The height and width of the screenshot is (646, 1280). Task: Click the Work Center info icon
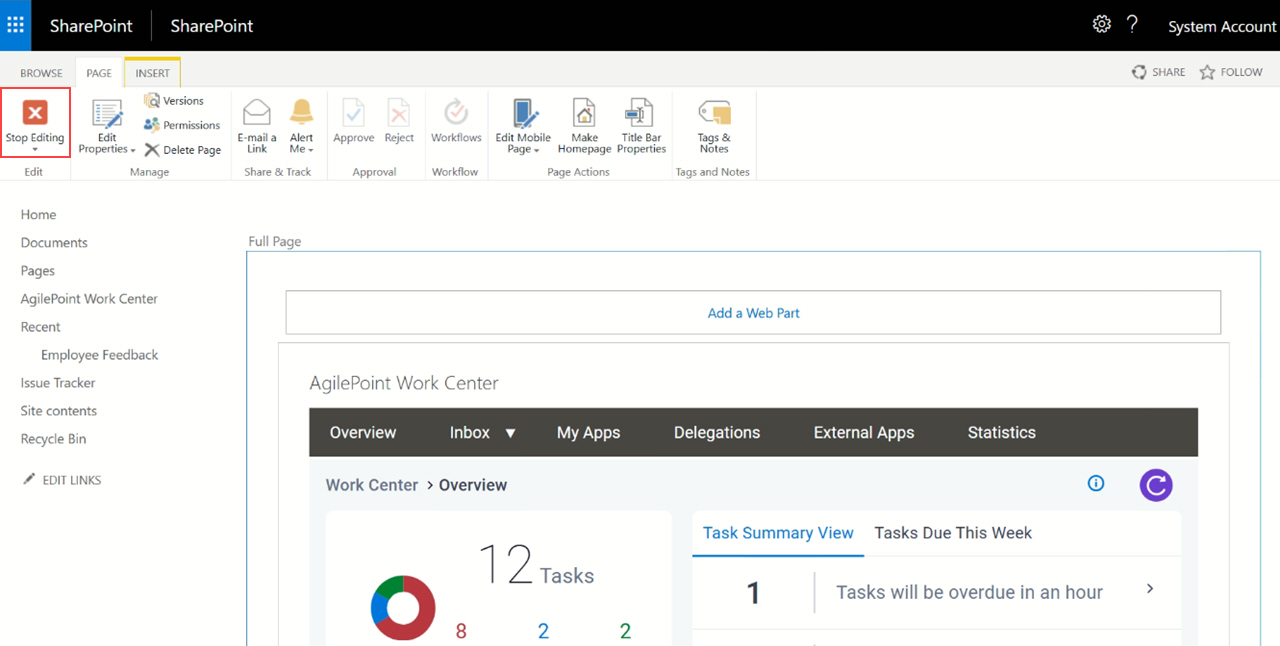1096,484
